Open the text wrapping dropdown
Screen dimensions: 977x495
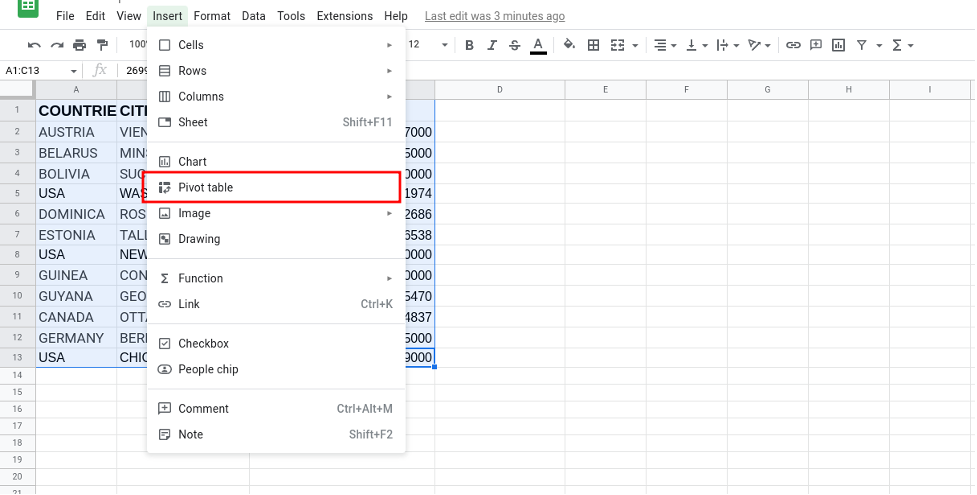pos(727,45)
